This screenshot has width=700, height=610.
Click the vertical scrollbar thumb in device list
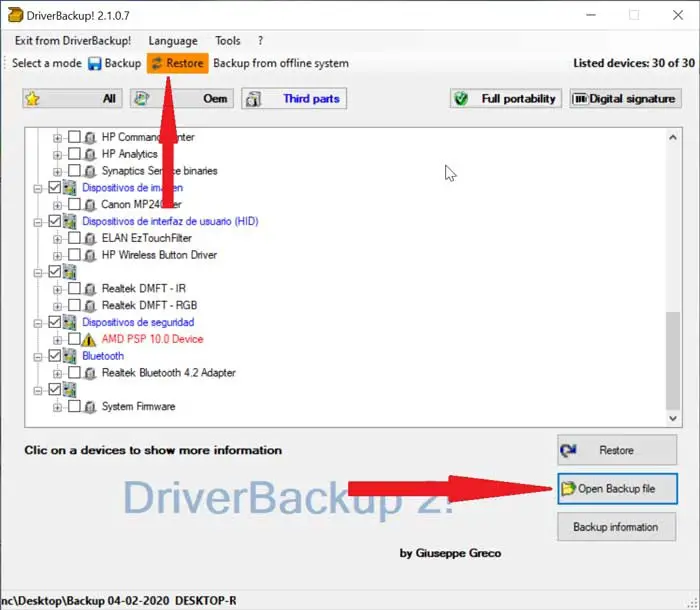point(673,360)
